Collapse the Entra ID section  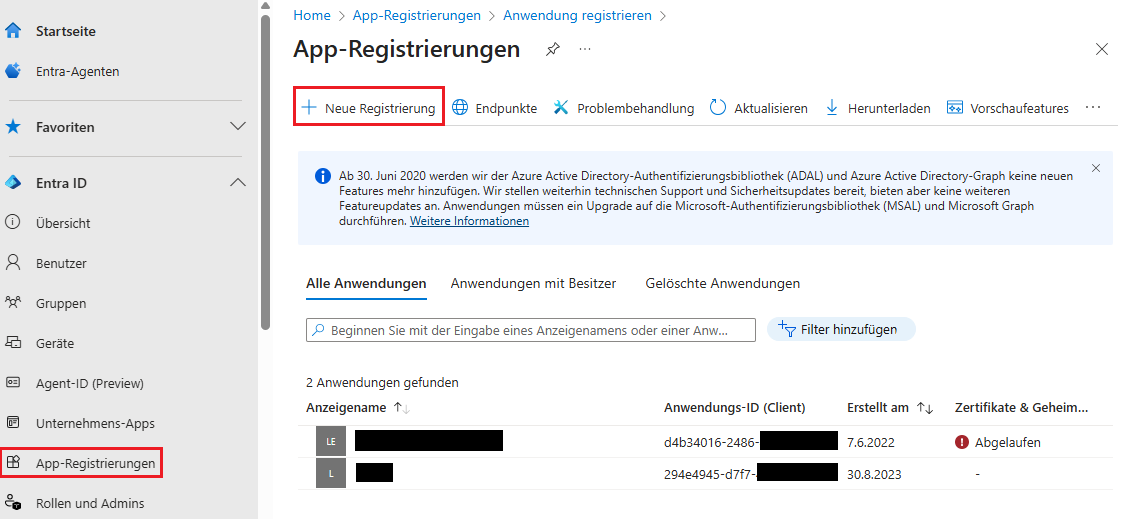238,183
